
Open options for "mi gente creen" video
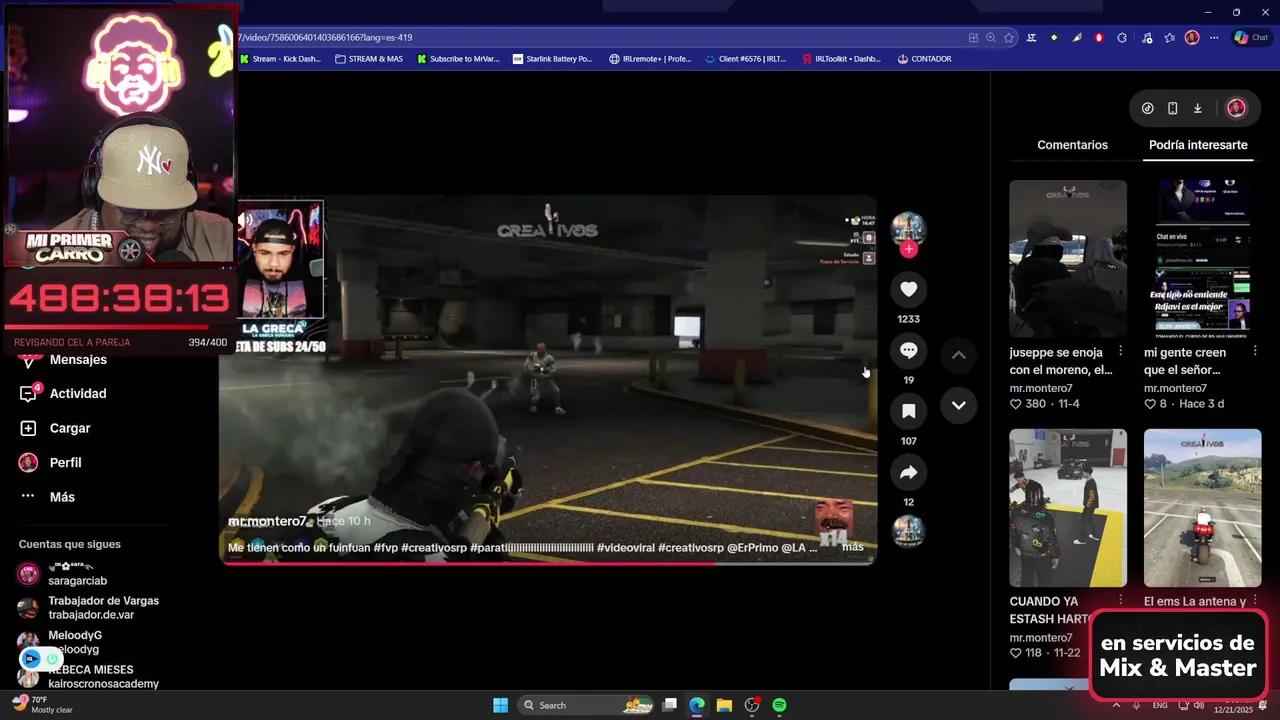click(x=1255, y=352)
